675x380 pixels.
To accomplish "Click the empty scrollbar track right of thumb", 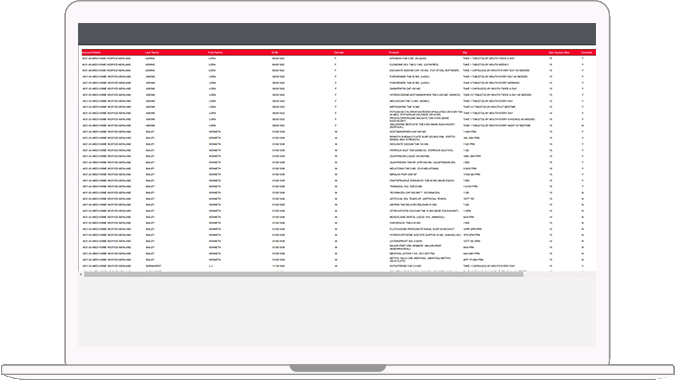I will (559, 274).
